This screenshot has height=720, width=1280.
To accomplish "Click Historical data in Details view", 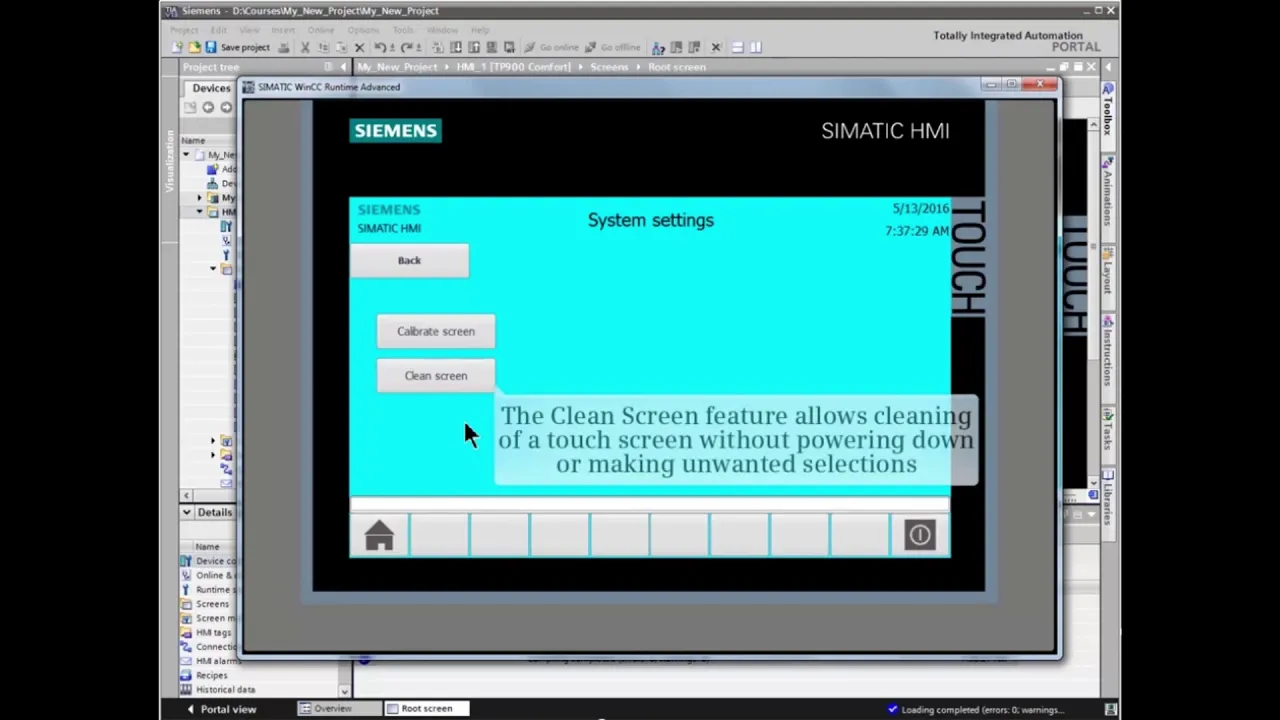I will [225, 689].
